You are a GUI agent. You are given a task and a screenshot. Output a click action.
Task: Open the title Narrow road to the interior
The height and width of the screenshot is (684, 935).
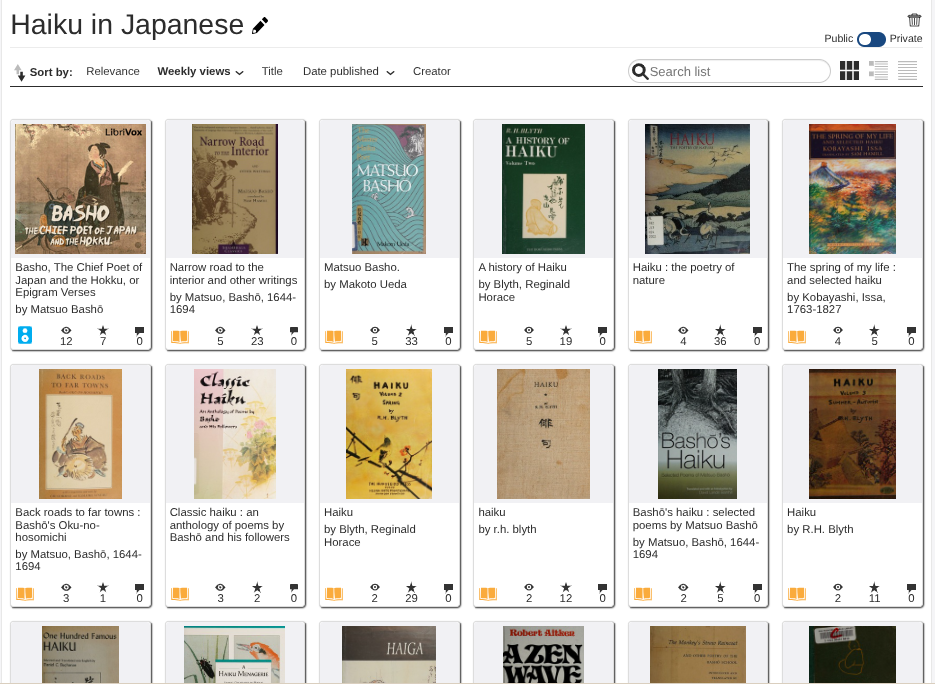point(233,274)
